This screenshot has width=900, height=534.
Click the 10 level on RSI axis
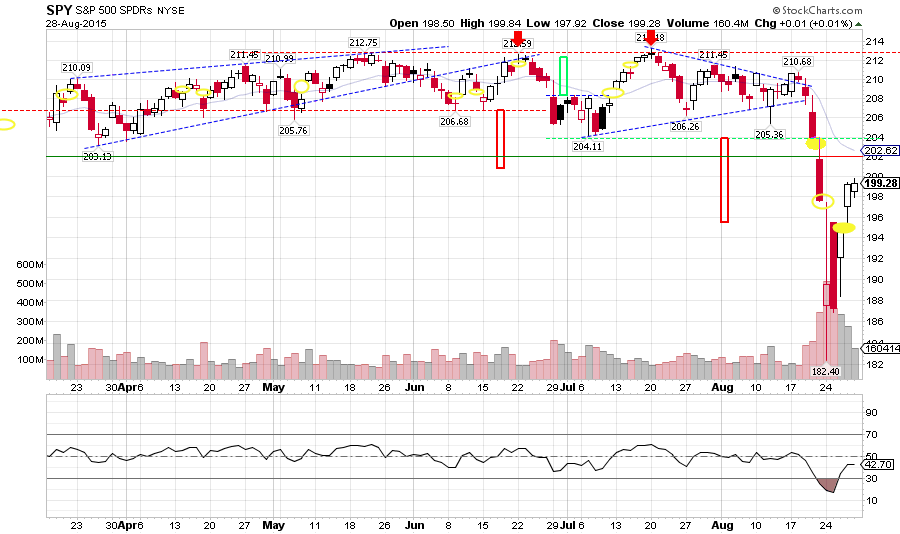pyautogui.click(x=871, y=500)
